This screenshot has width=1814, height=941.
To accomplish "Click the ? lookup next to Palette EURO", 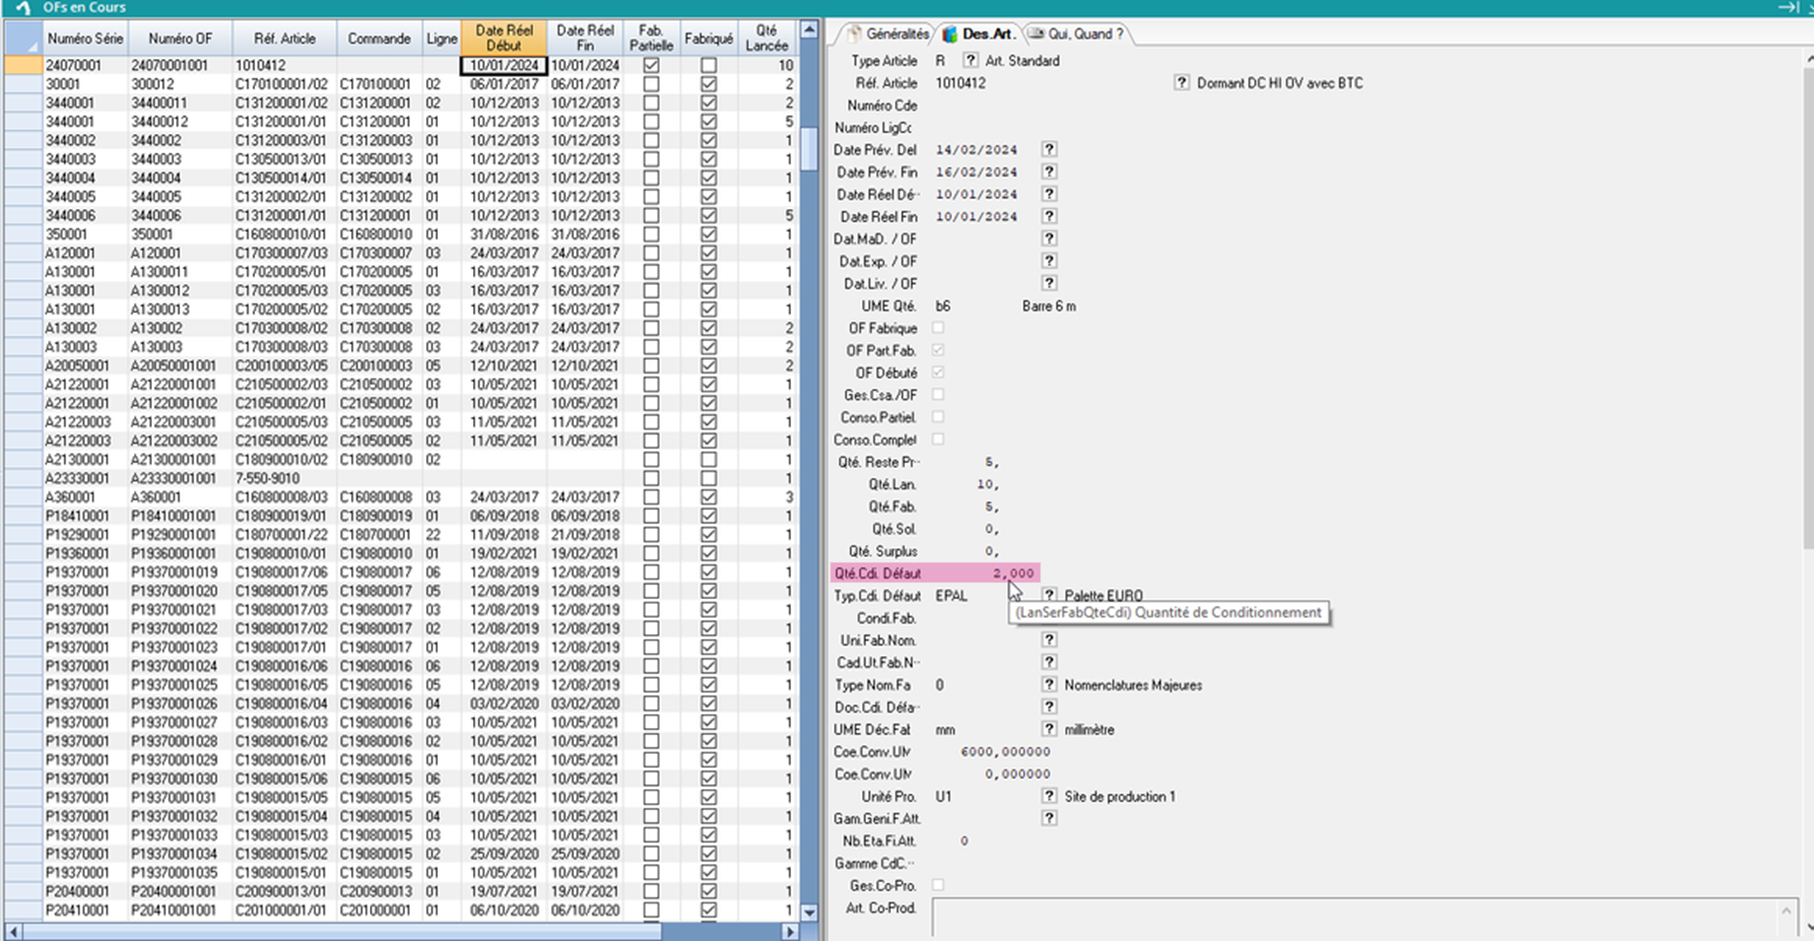I will [1049, 595].
